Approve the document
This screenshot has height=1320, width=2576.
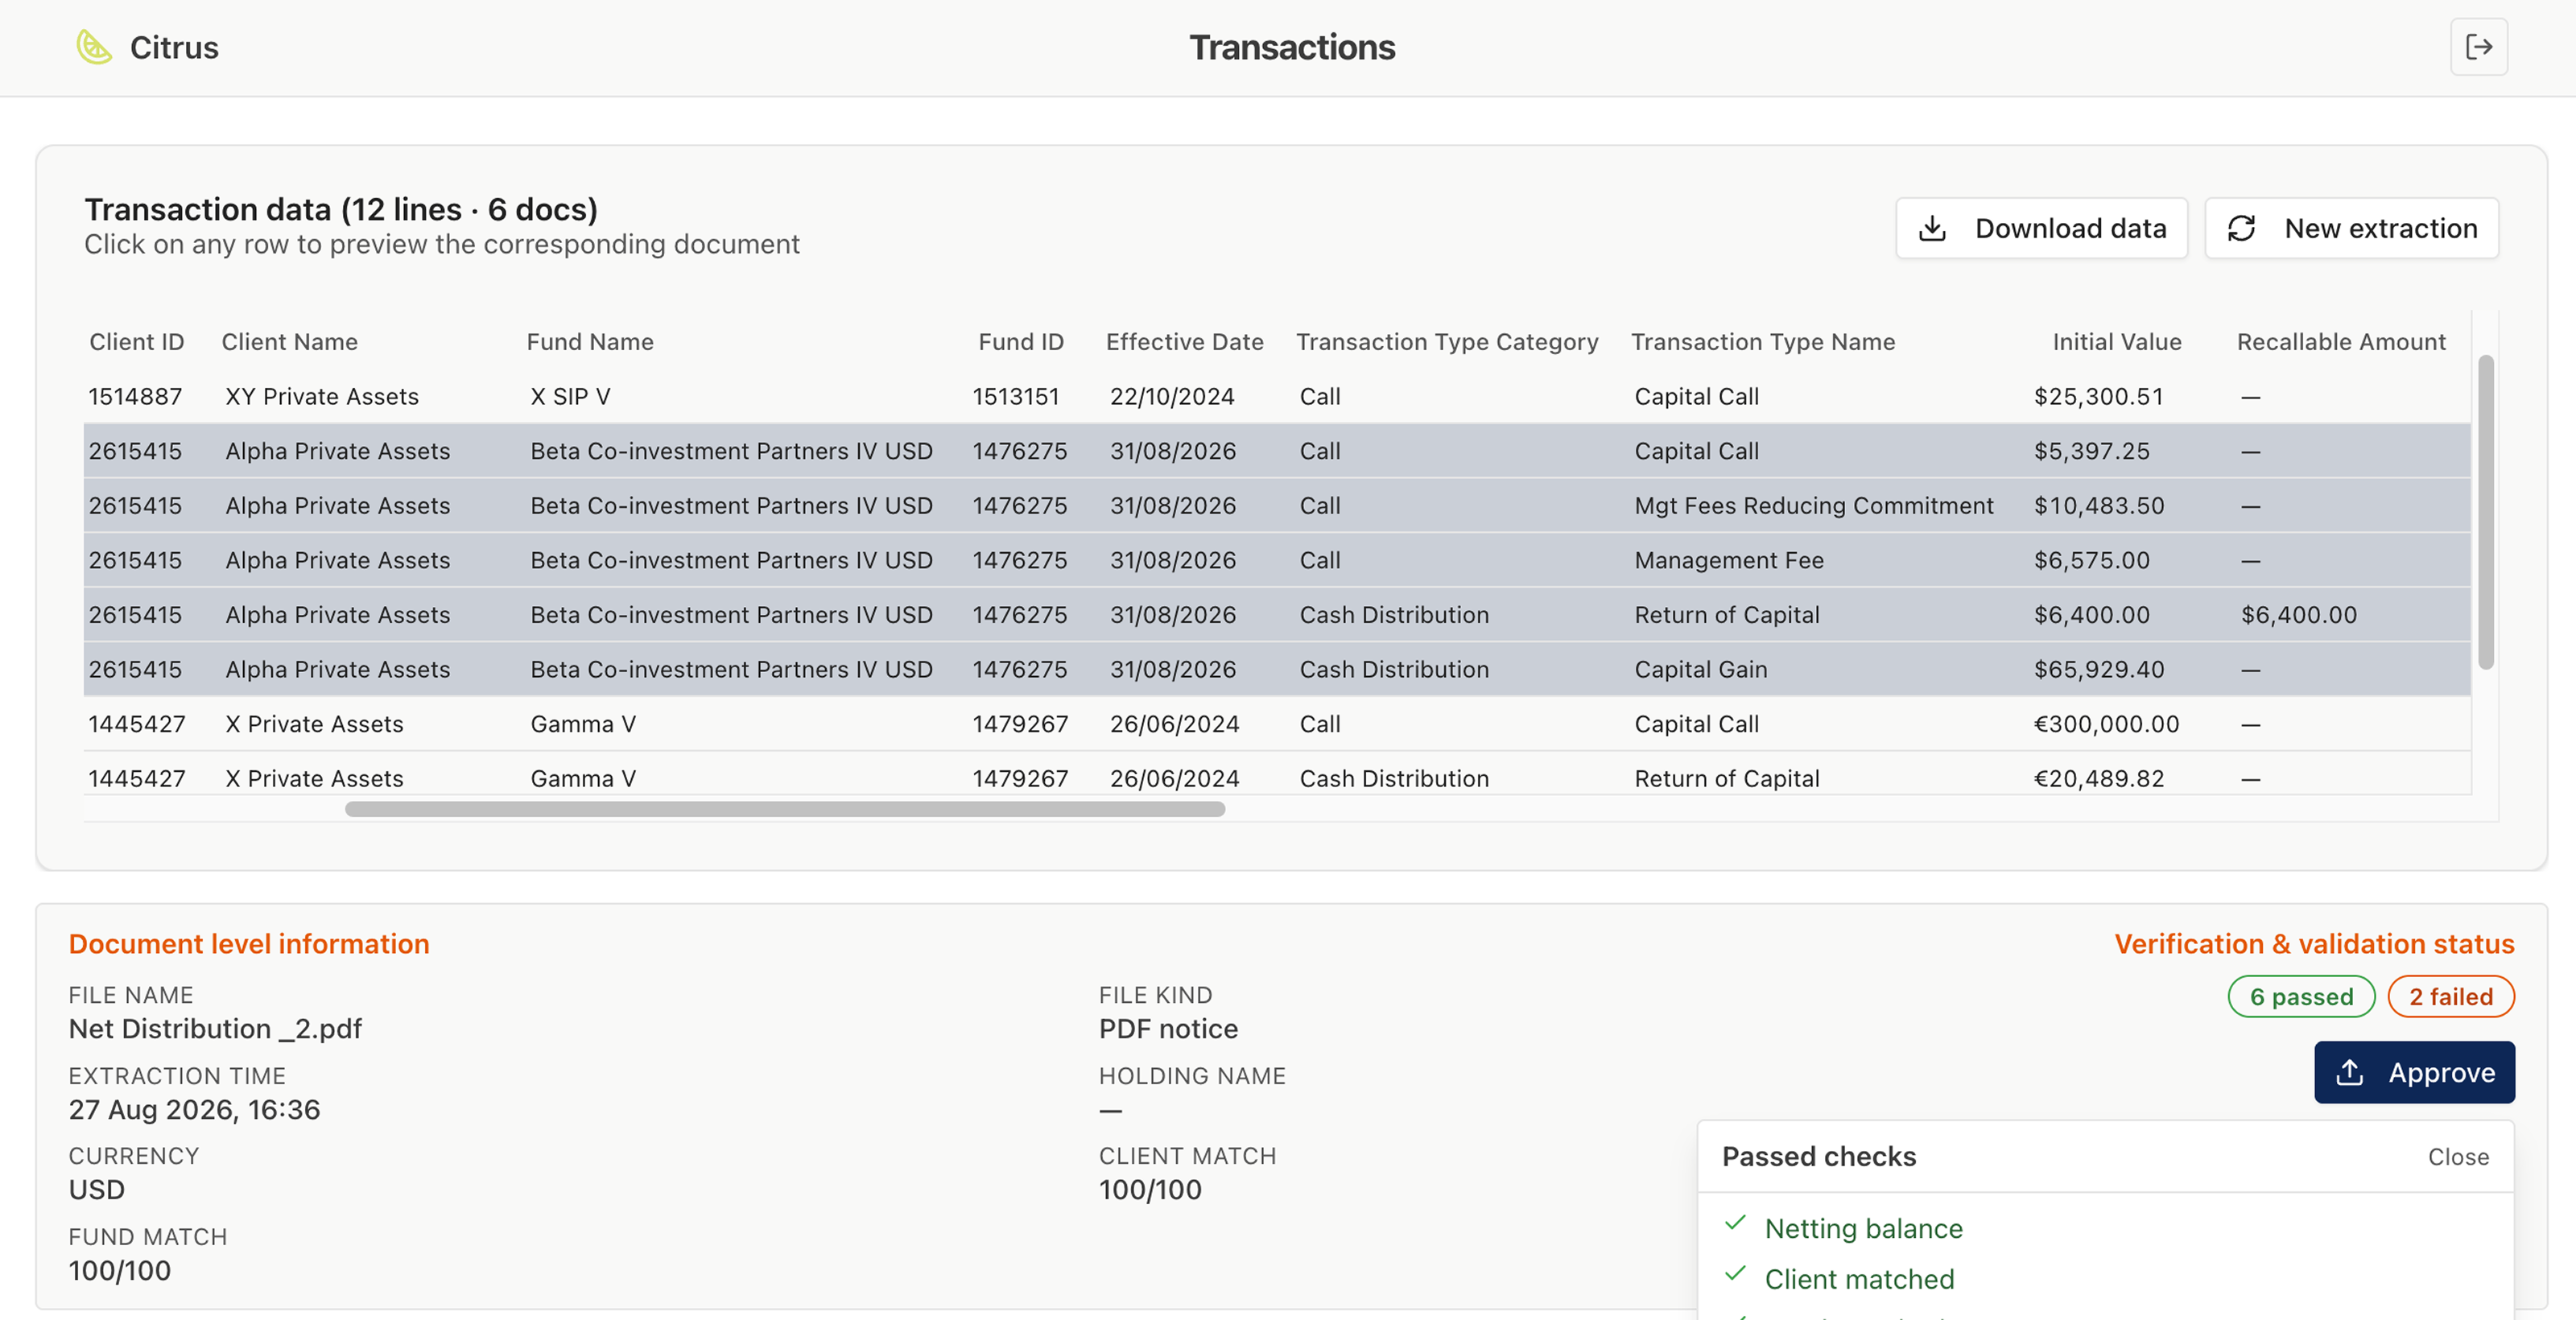[x=2414, y=1072]
